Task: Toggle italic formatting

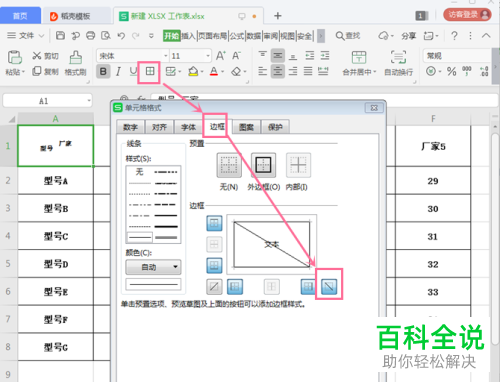Action: click(118, 71)
